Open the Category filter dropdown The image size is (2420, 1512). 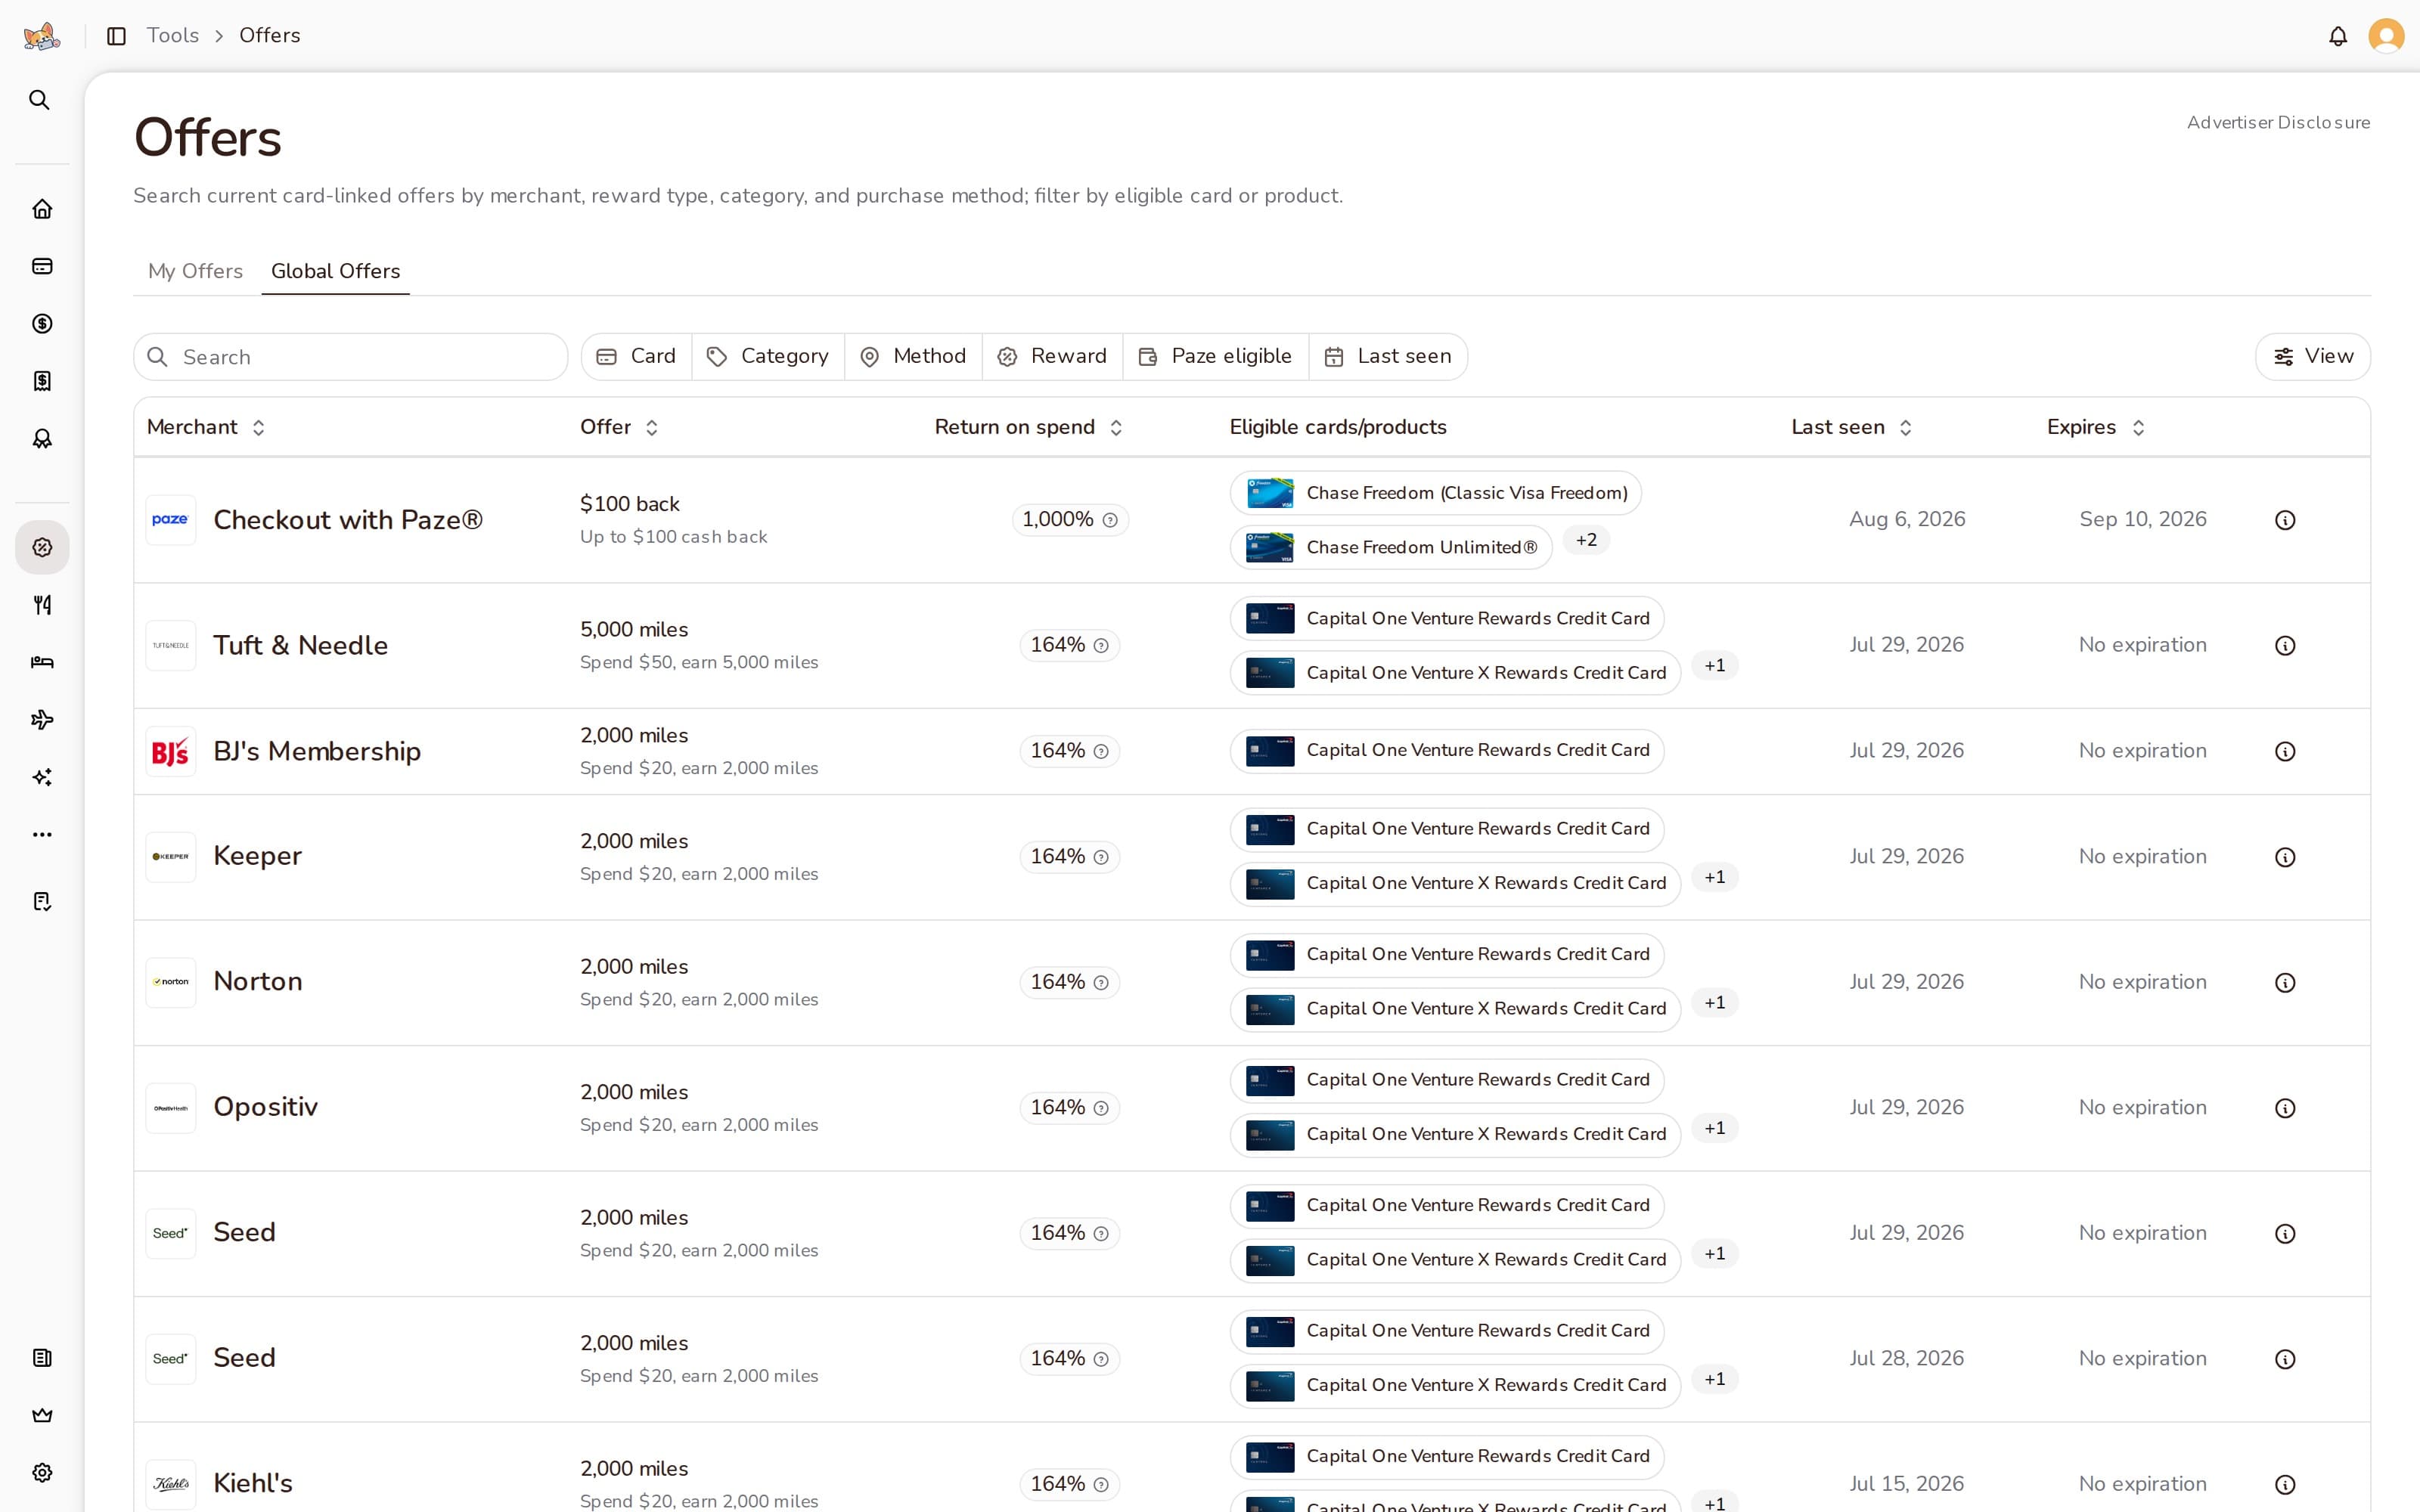pos(768,357)
